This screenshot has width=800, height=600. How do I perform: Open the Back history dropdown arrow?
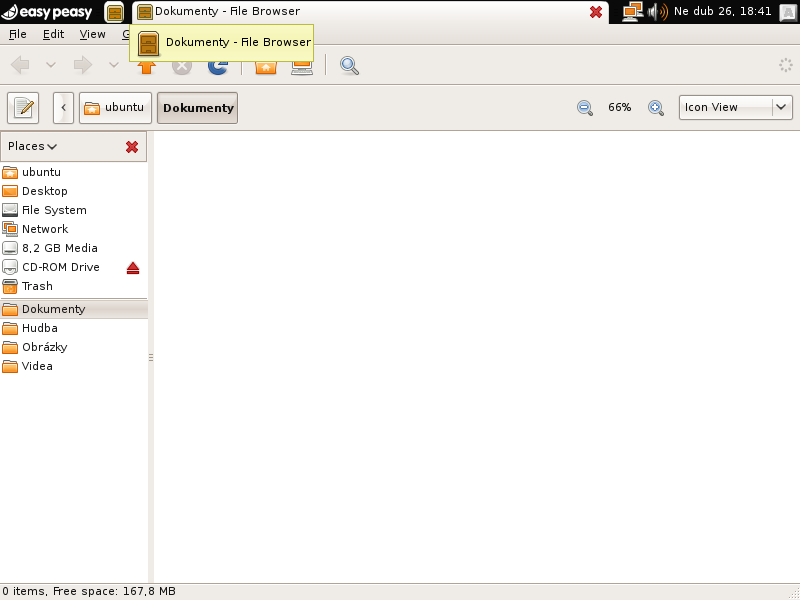tap(51, 65)
